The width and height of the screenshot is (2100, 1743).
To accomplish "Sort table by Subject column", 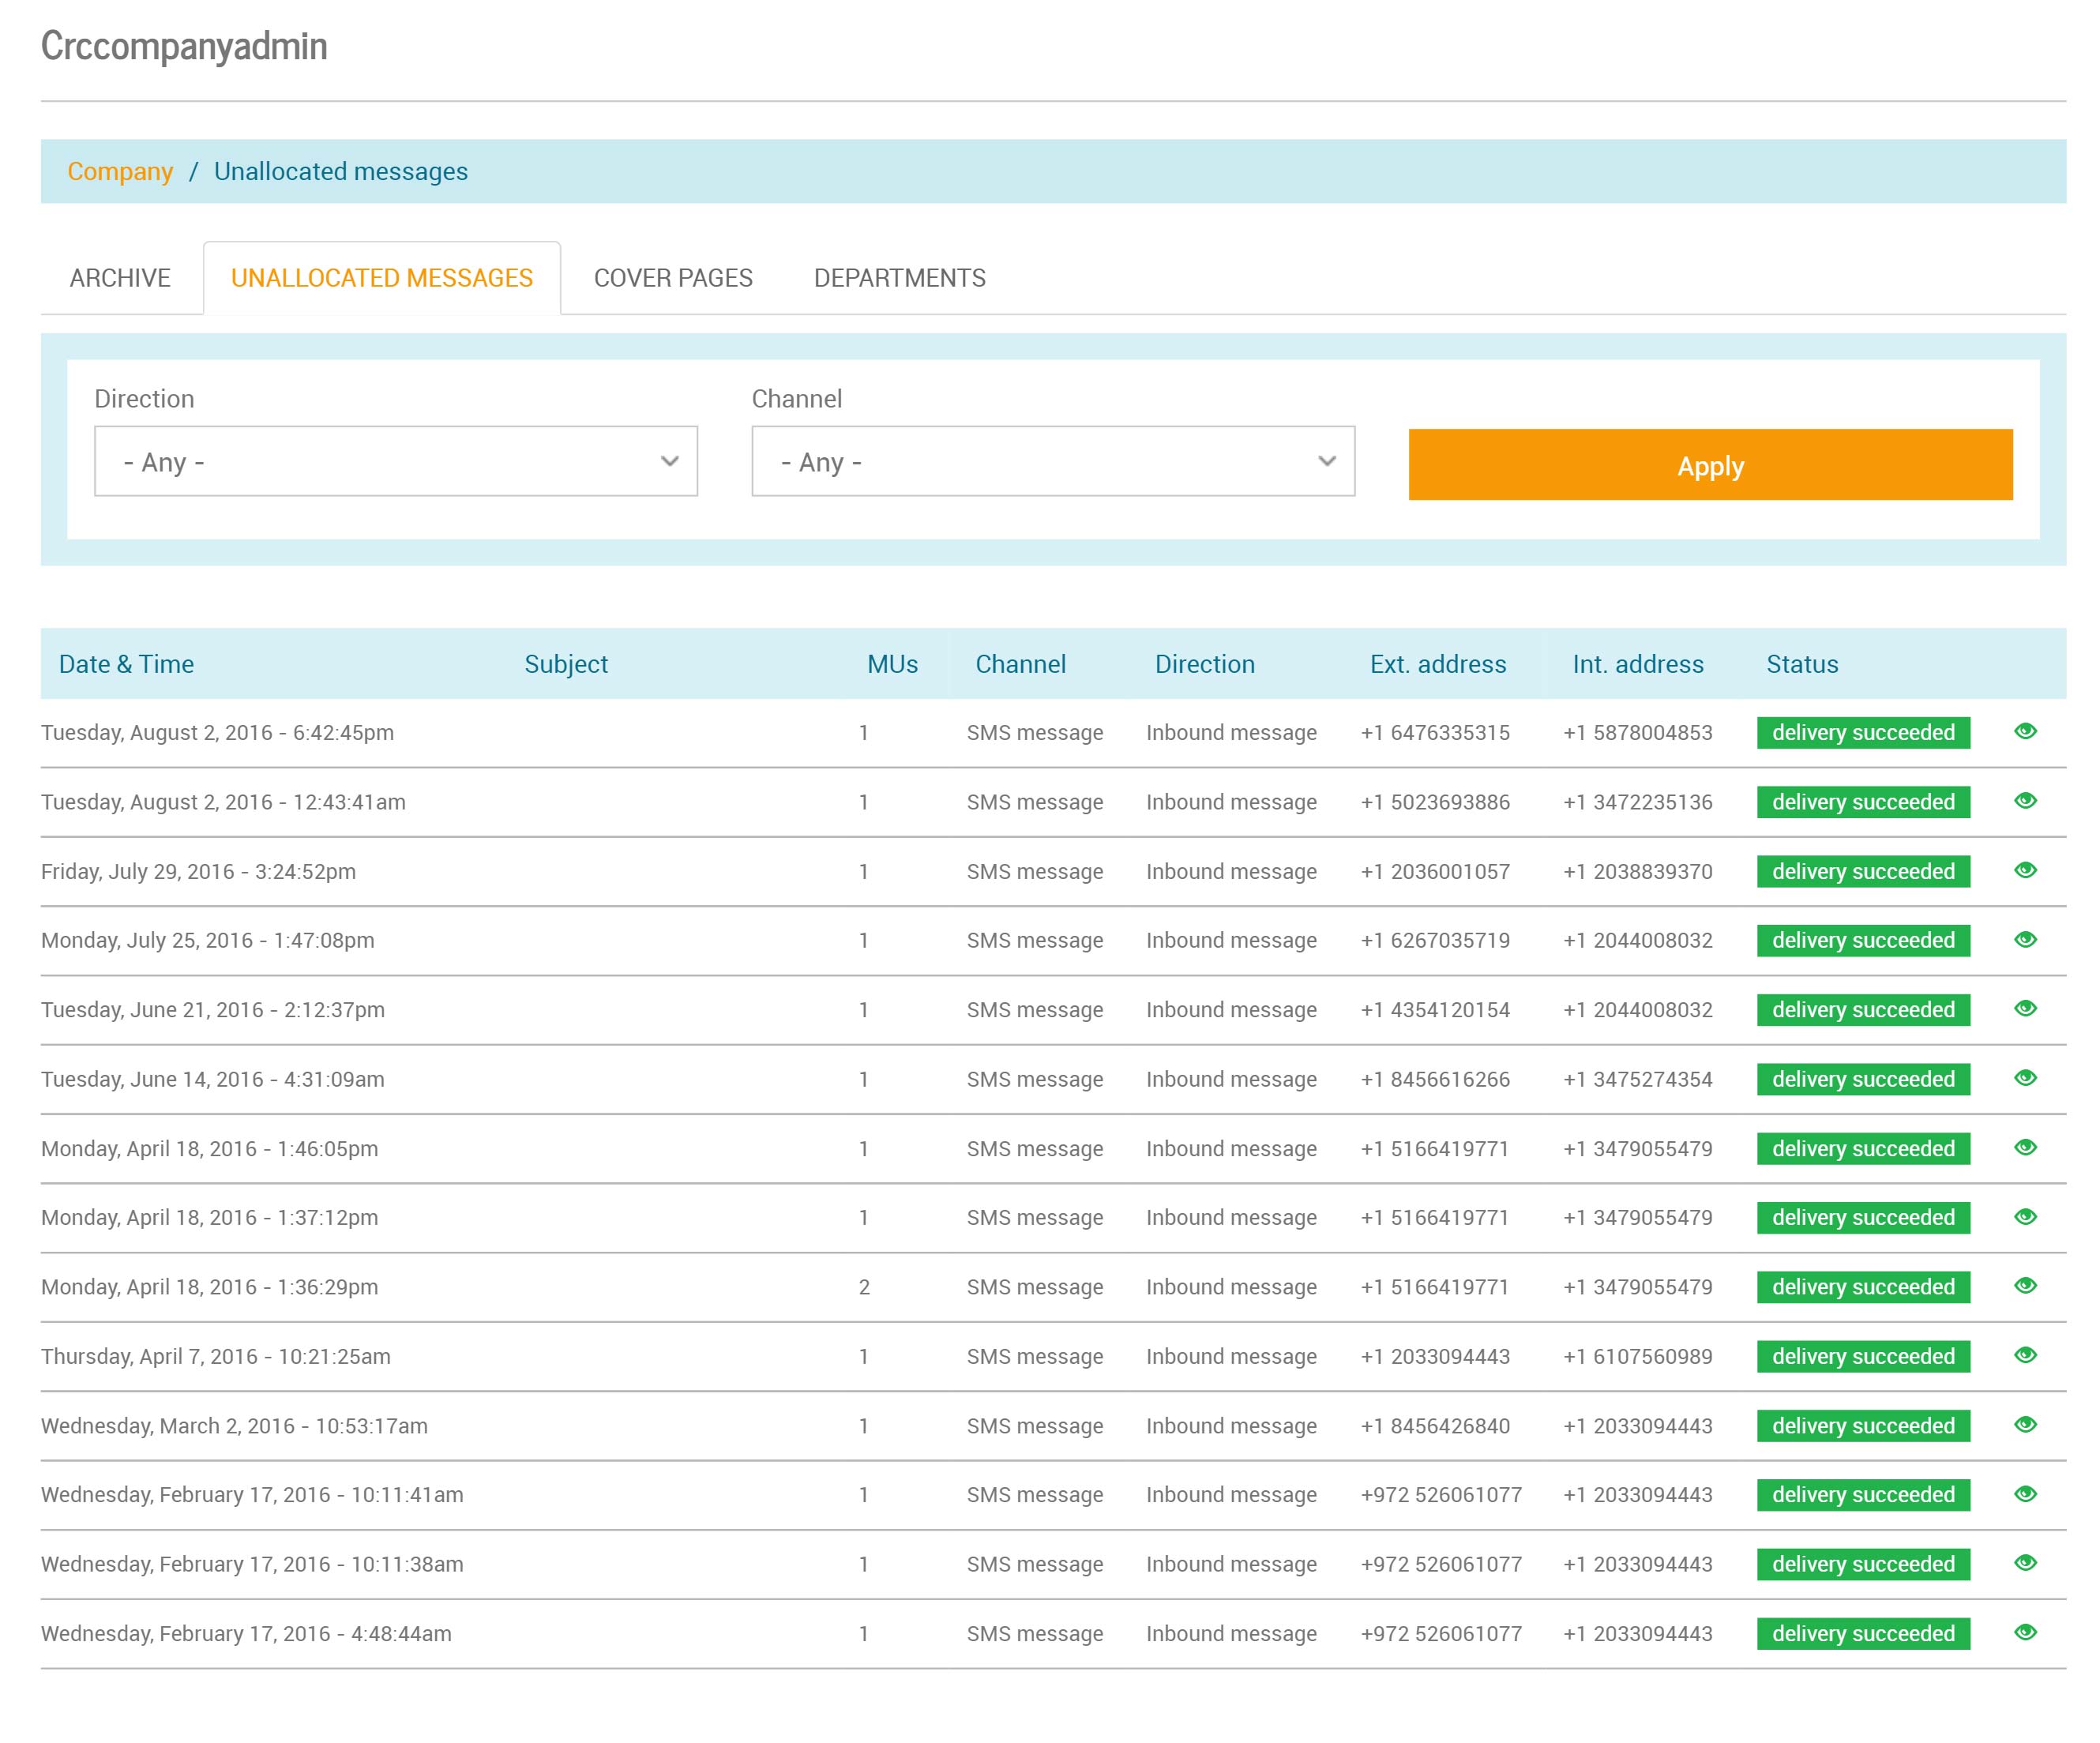I will 566,664.
